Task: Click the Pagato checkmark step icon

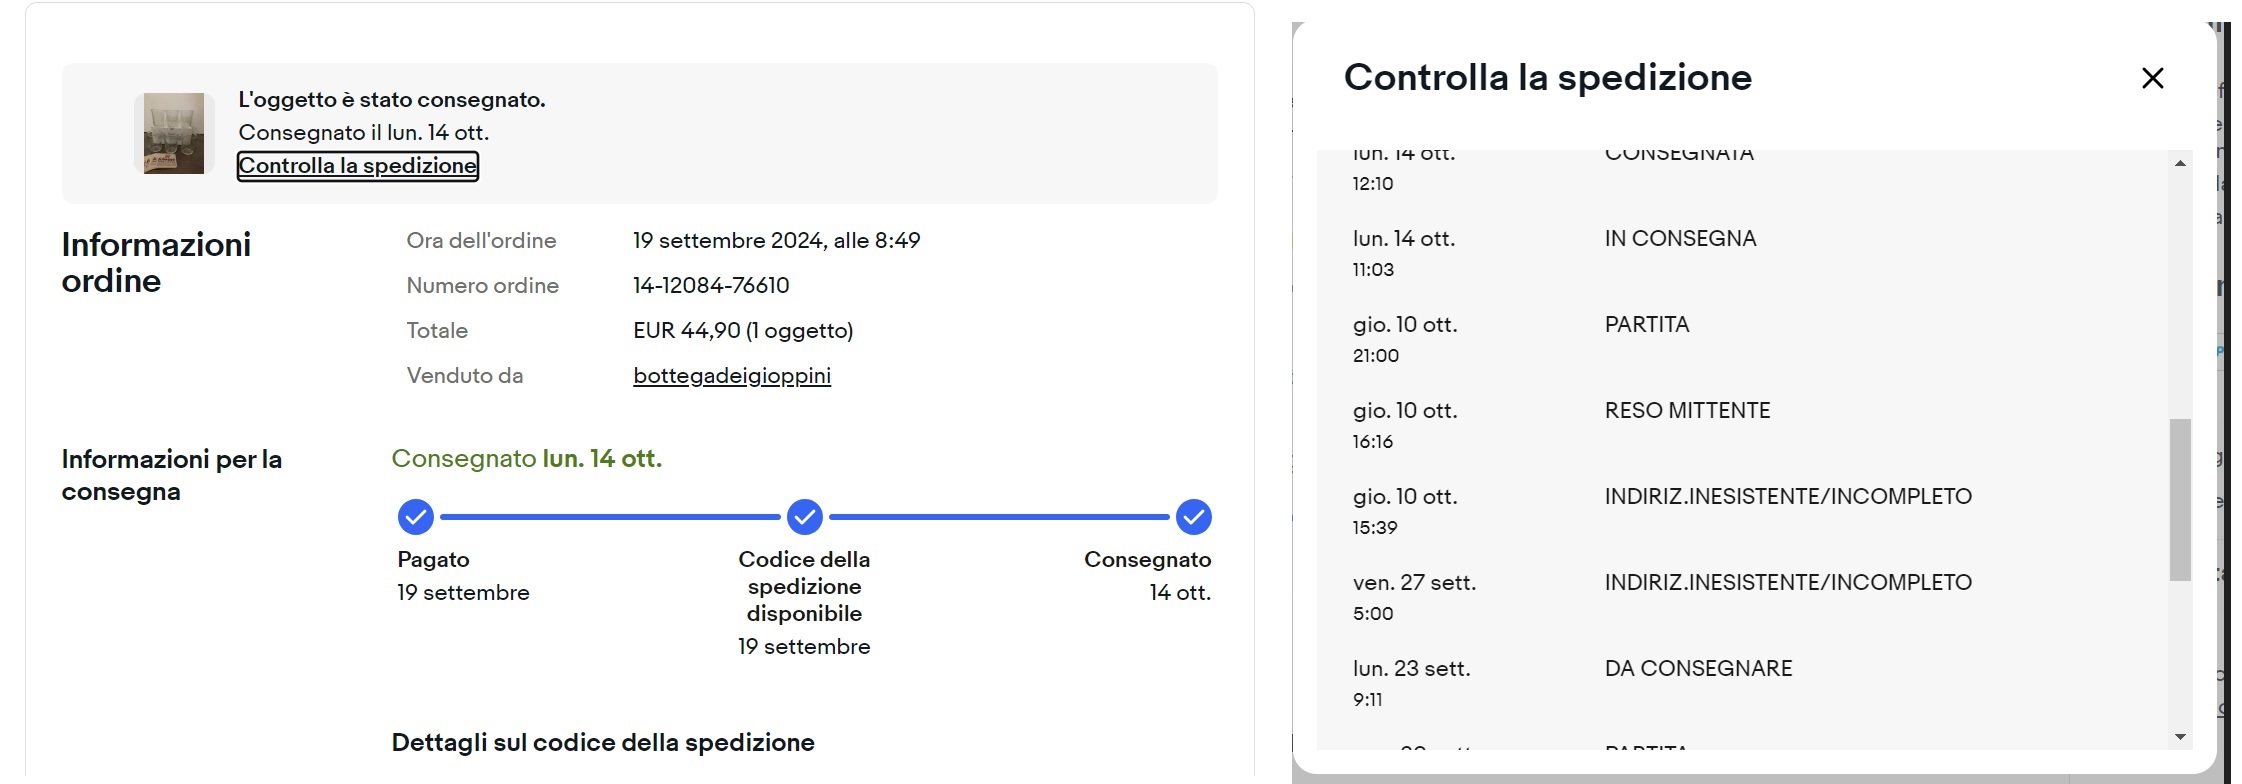Action: (x=415, y=517)
